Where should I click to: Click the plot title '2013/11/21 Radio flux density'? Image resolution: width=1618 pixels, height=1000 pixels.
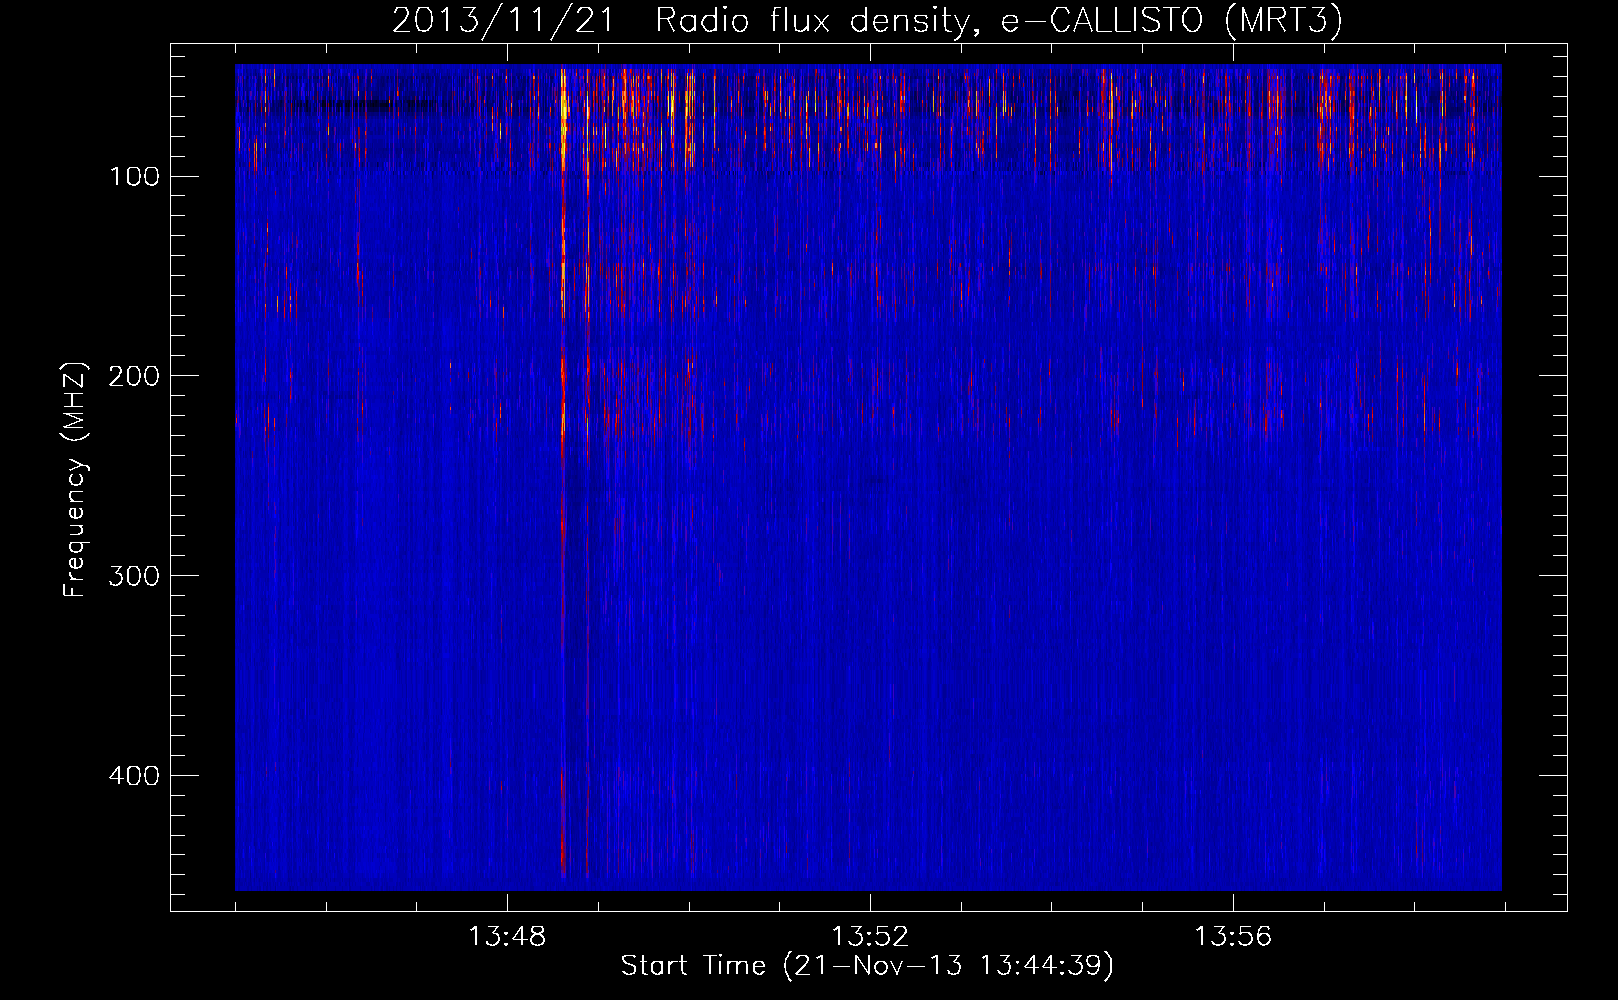tap(867, 20)
